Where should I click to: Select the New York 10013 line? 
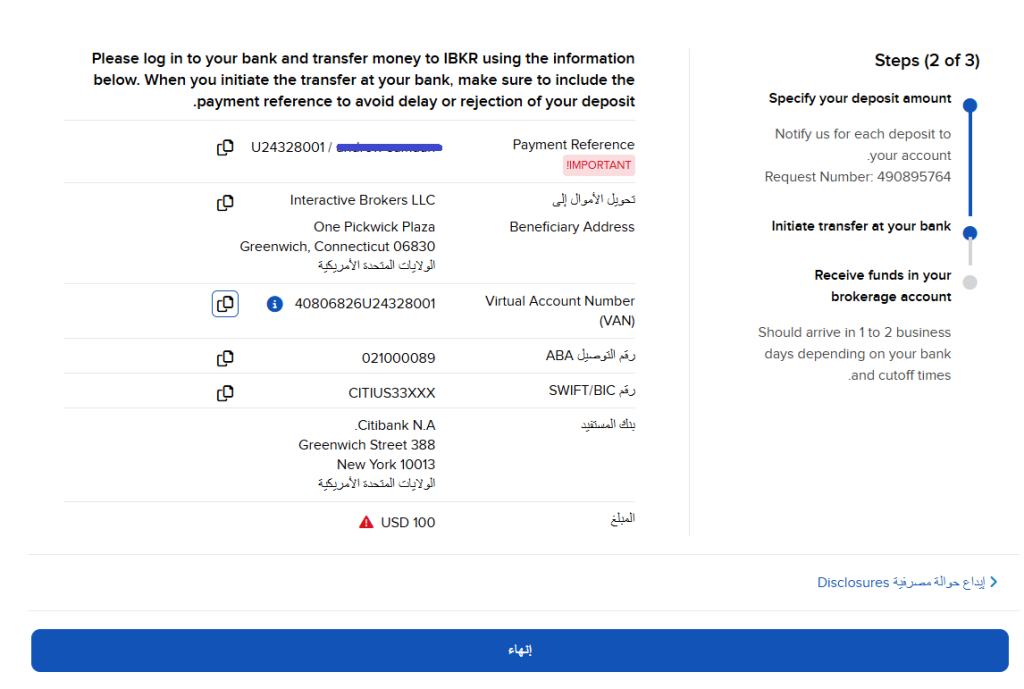point(386,464)
